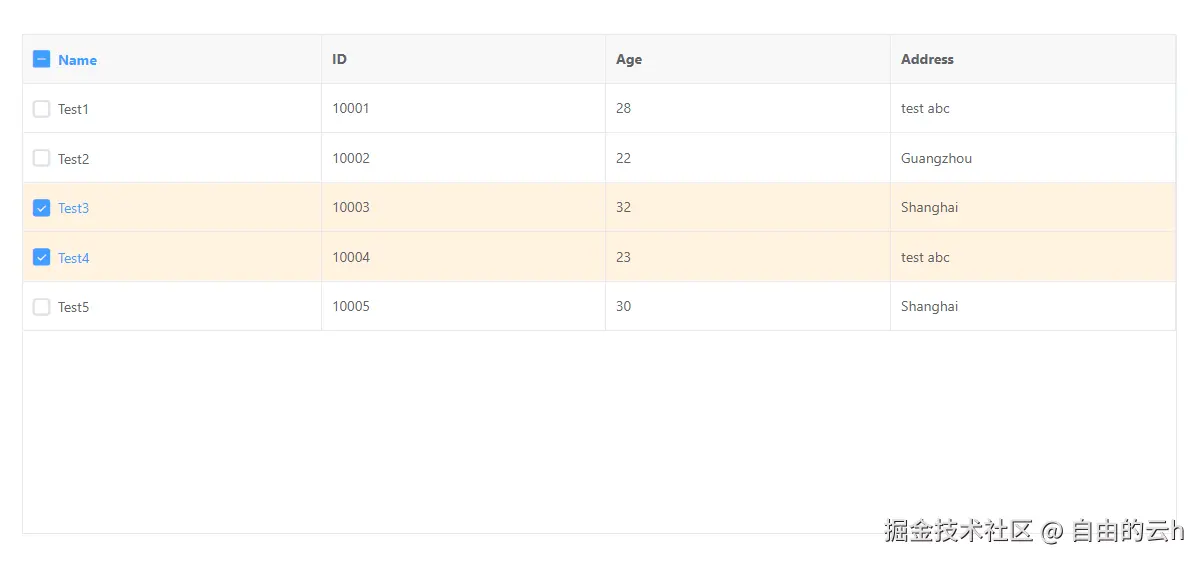This screenshot has width=1203, height=562.
Task: Click the Age cell showing 28
Action: point(624,109)
